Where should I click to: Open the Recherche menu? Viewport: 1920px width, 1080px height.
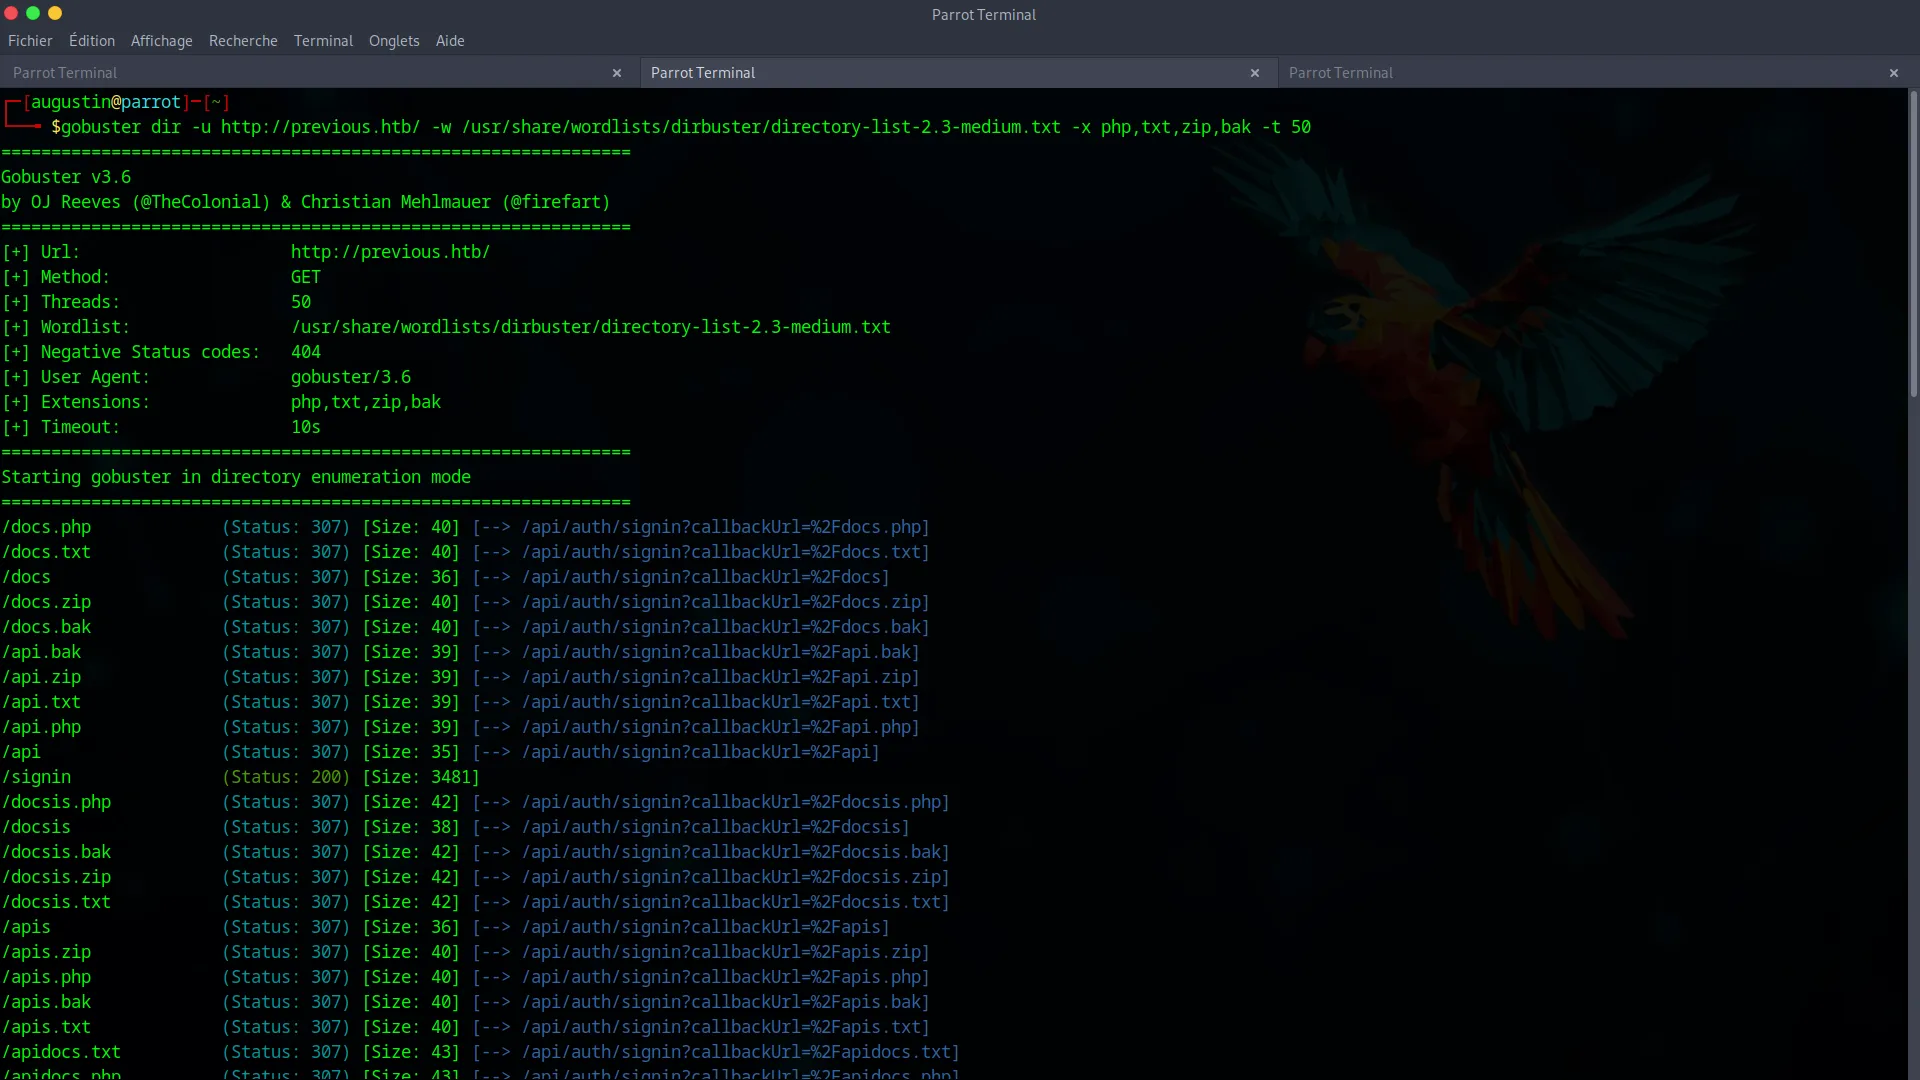(x=243, y=41)
